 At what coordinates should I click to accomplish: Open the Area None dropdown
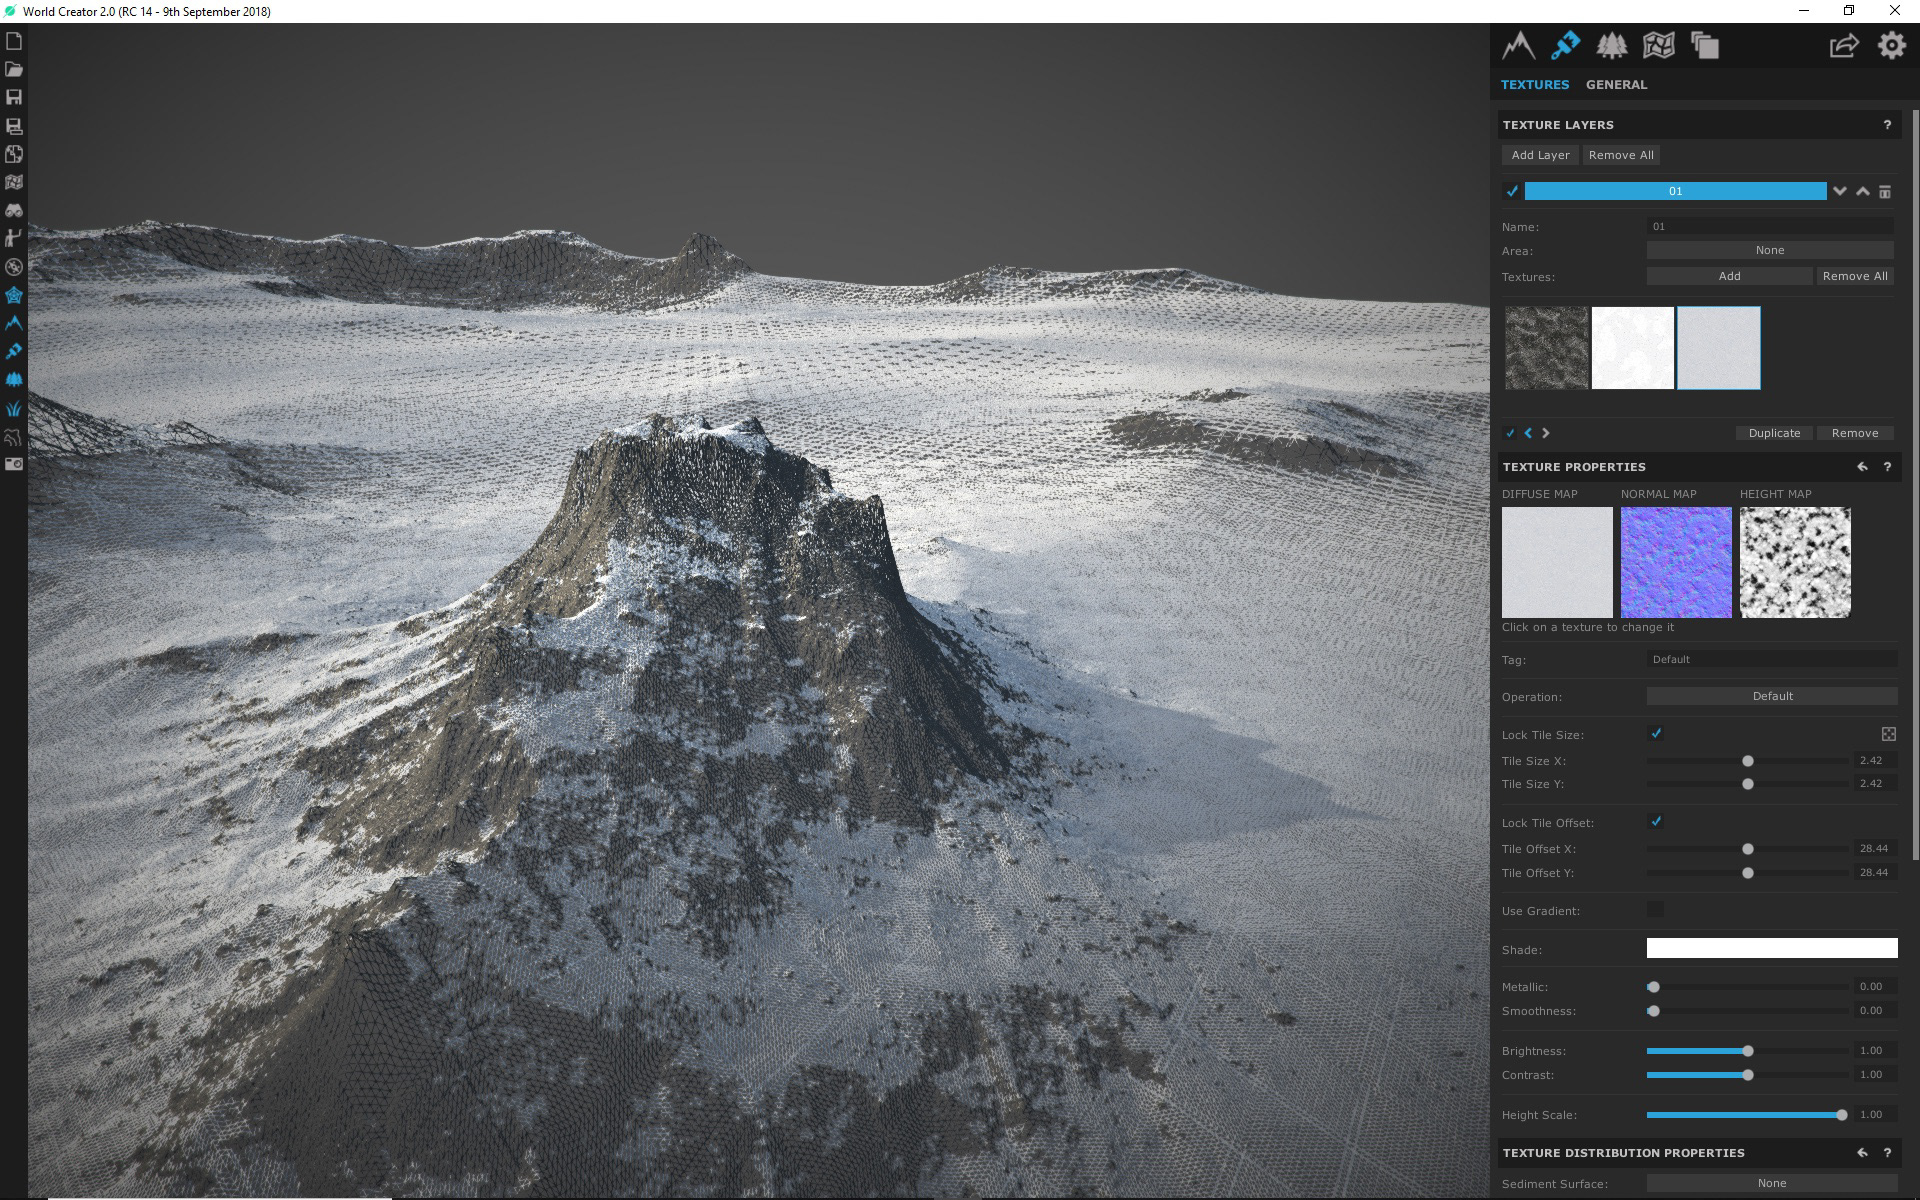pos(1769,250)
